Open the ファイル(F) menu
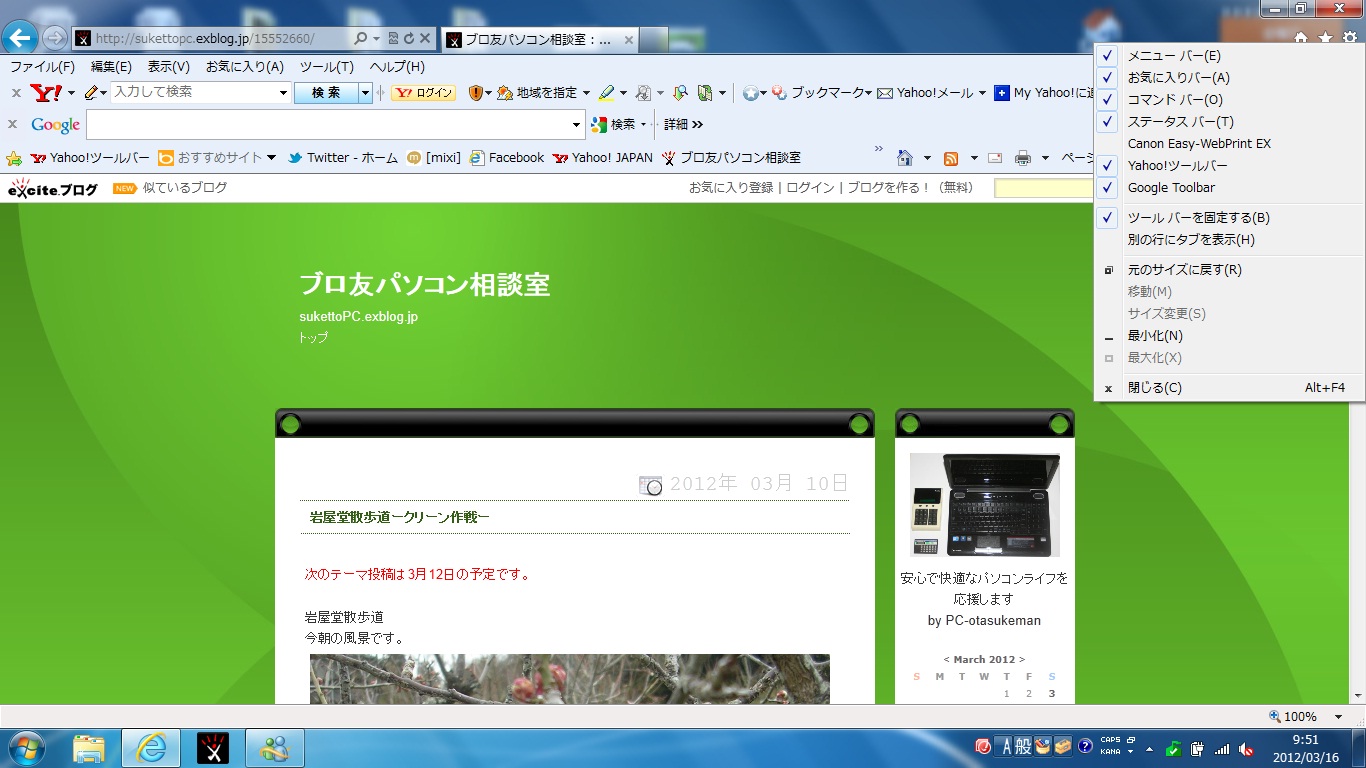This screenshot has width=1366, height=768. [42, 67]
